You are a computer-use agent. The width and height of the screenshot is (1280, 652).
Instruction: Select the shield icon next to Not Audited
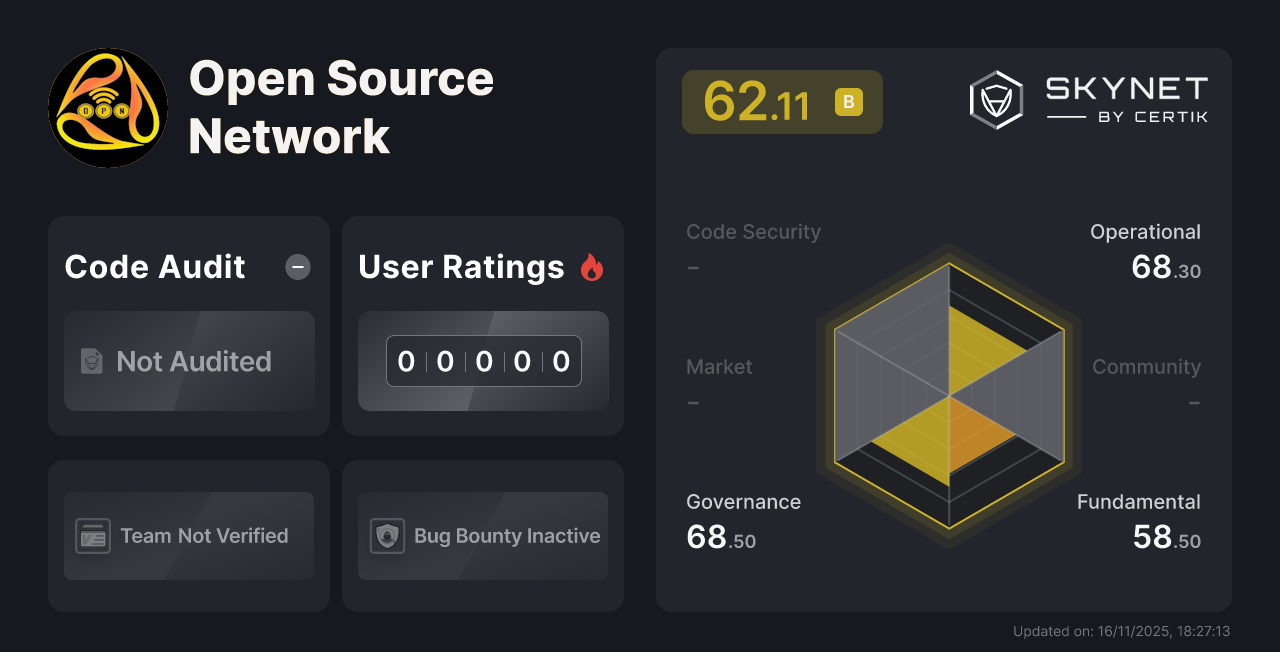(90, 362)
